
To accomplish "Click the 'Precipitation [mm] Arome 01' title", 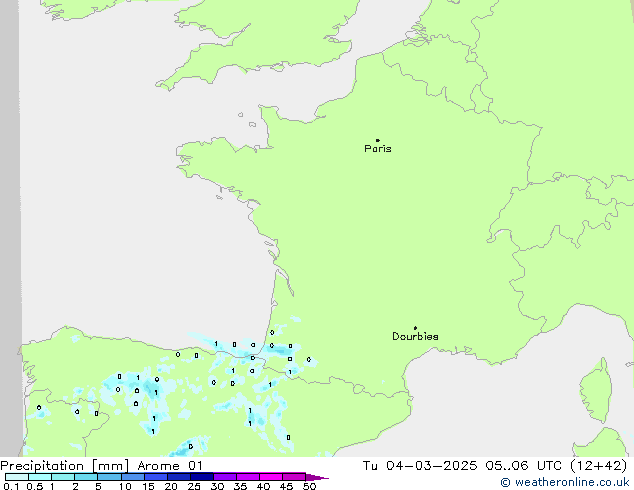I will [102, 465].
